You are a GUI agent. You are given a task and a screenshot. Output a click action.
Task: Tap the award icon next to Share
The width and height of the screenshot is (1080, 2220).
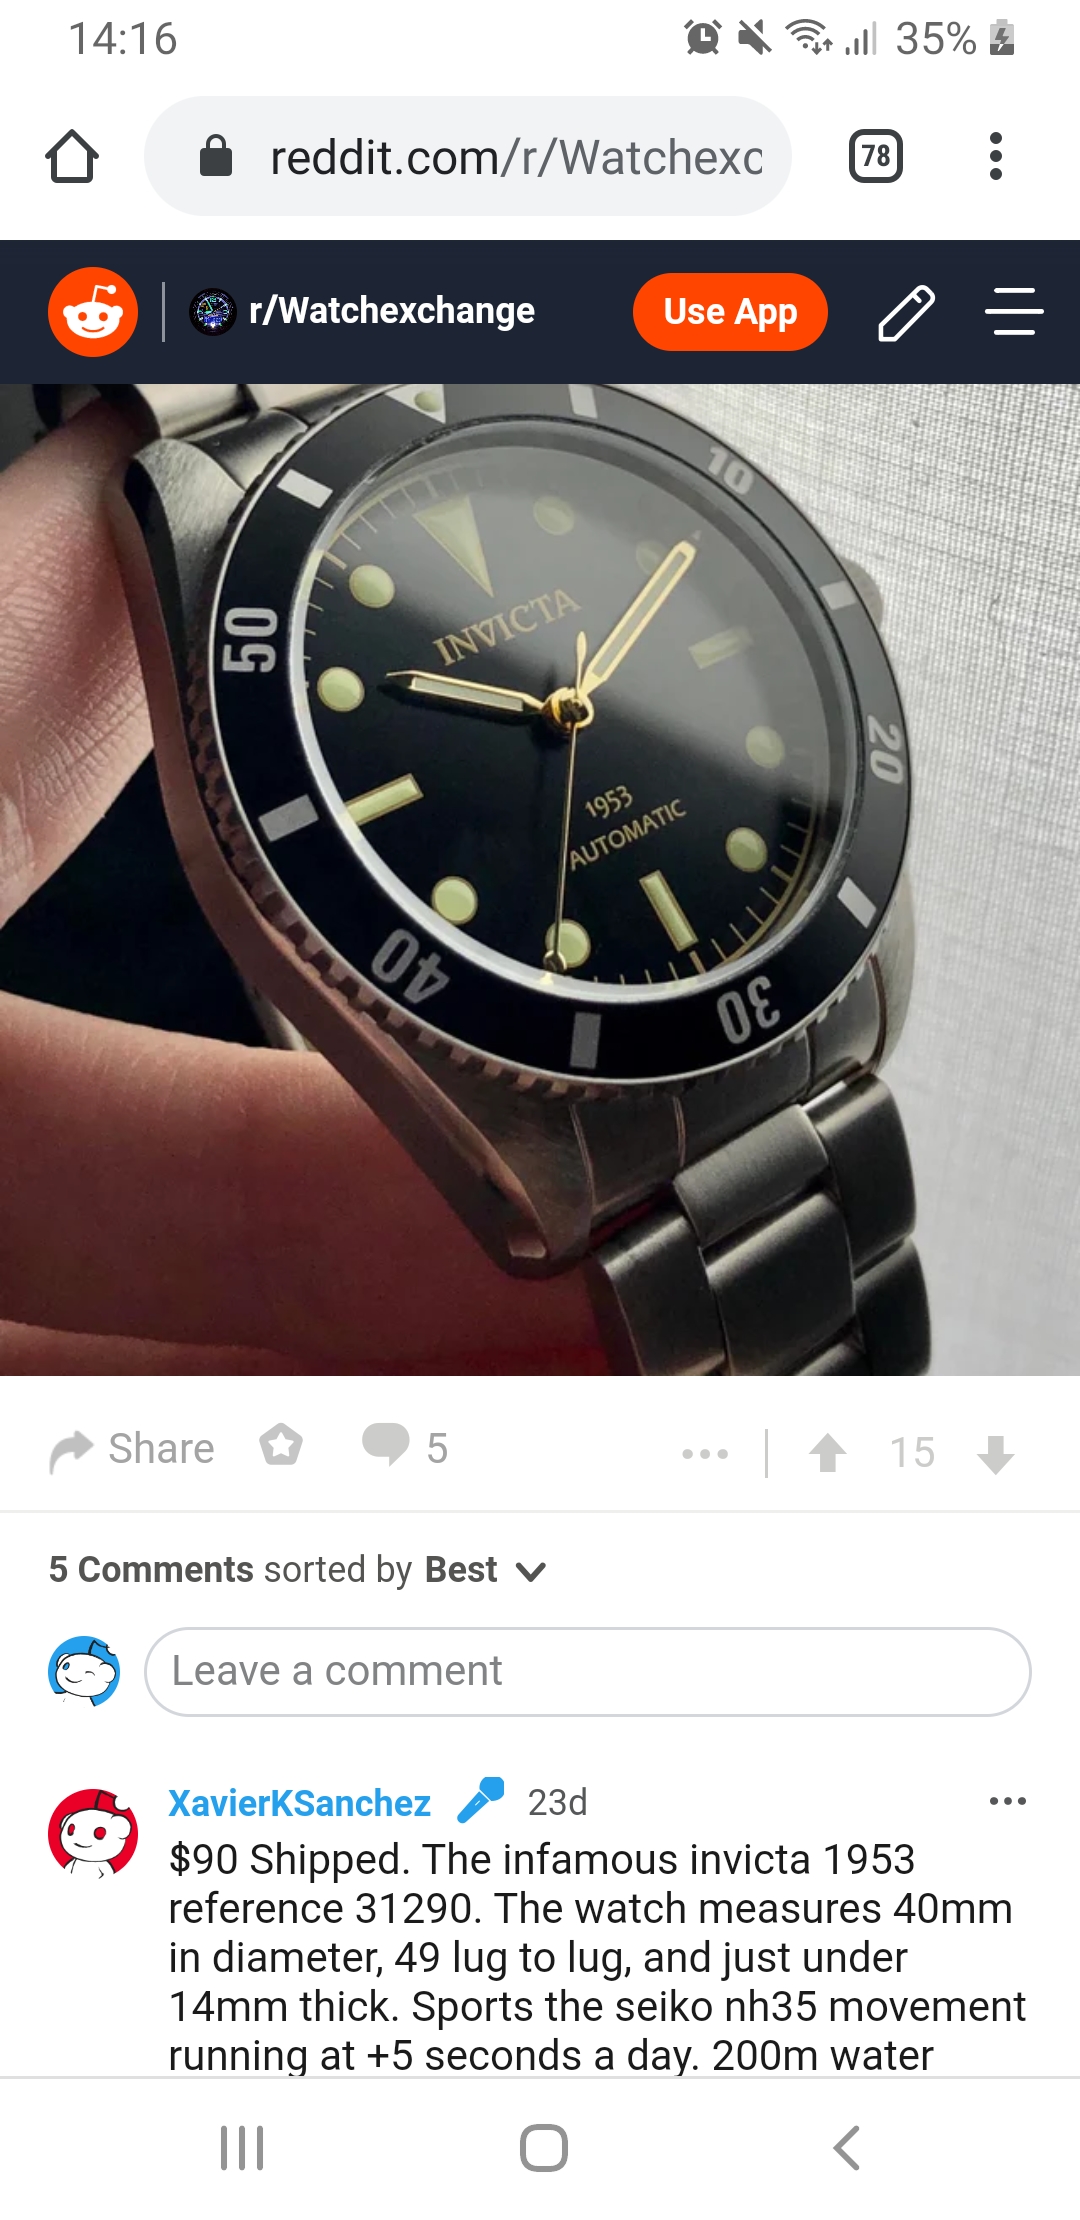[281, 1446]
